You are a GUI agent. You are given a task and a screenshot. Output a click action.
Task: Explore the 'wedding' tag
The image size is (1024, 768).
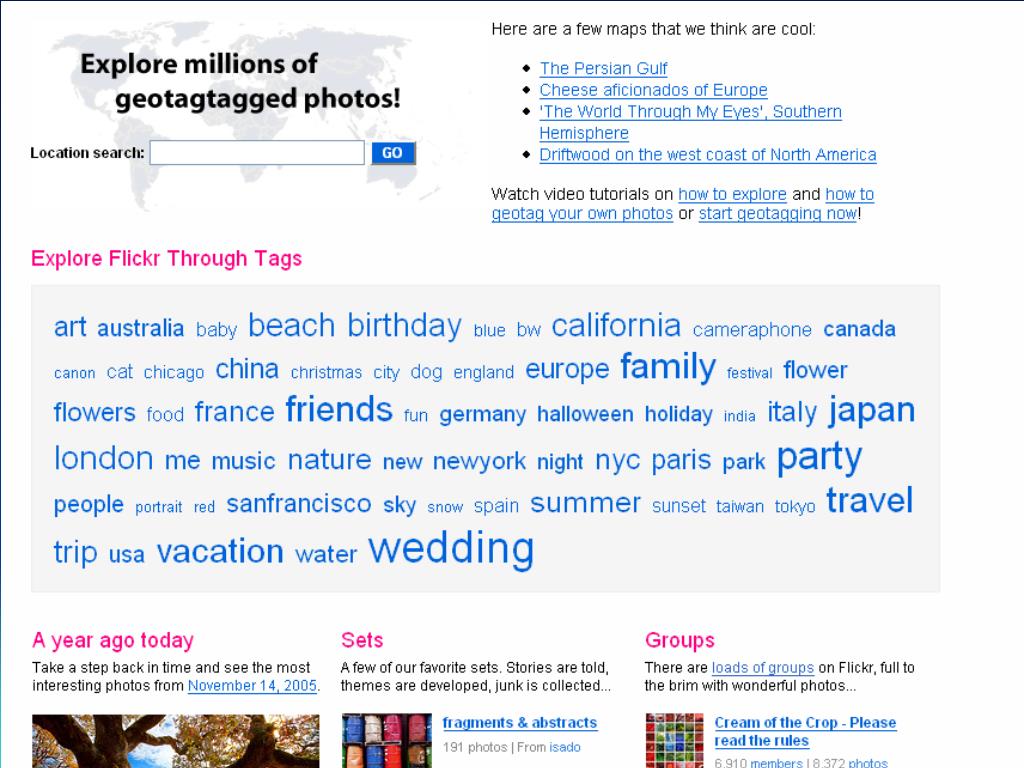451,549
